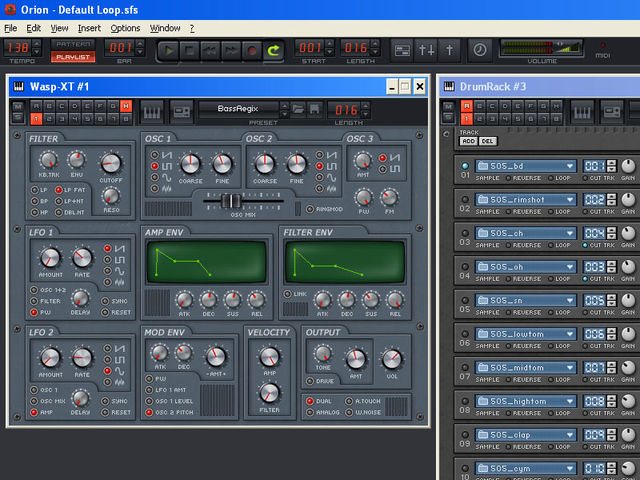This screenshot has width=640, height=480.
Task: Open the mixer sliders icon in toolbar
Action: pyautogui.click(x=426, y=50)
